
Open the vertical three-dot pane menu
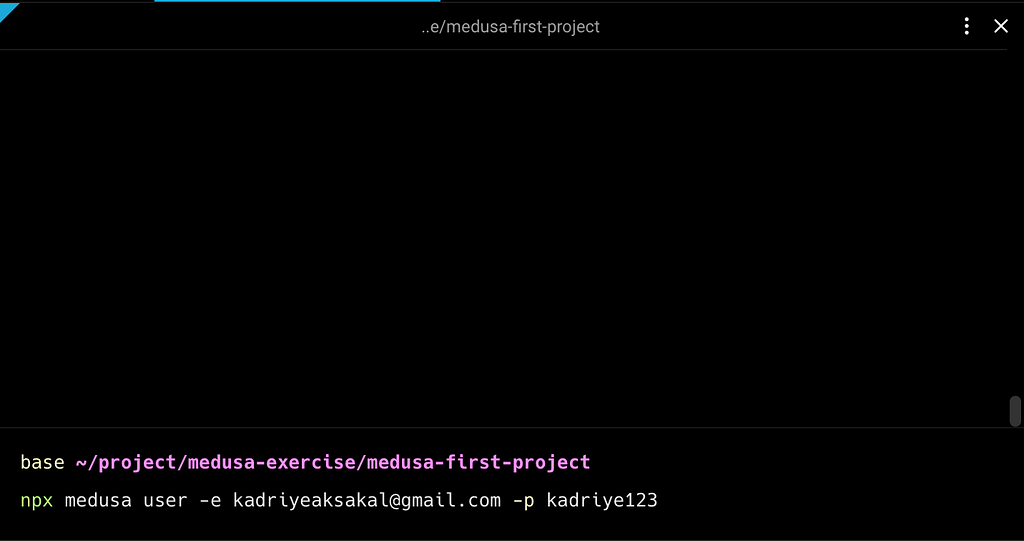click(x=967, y=27)
